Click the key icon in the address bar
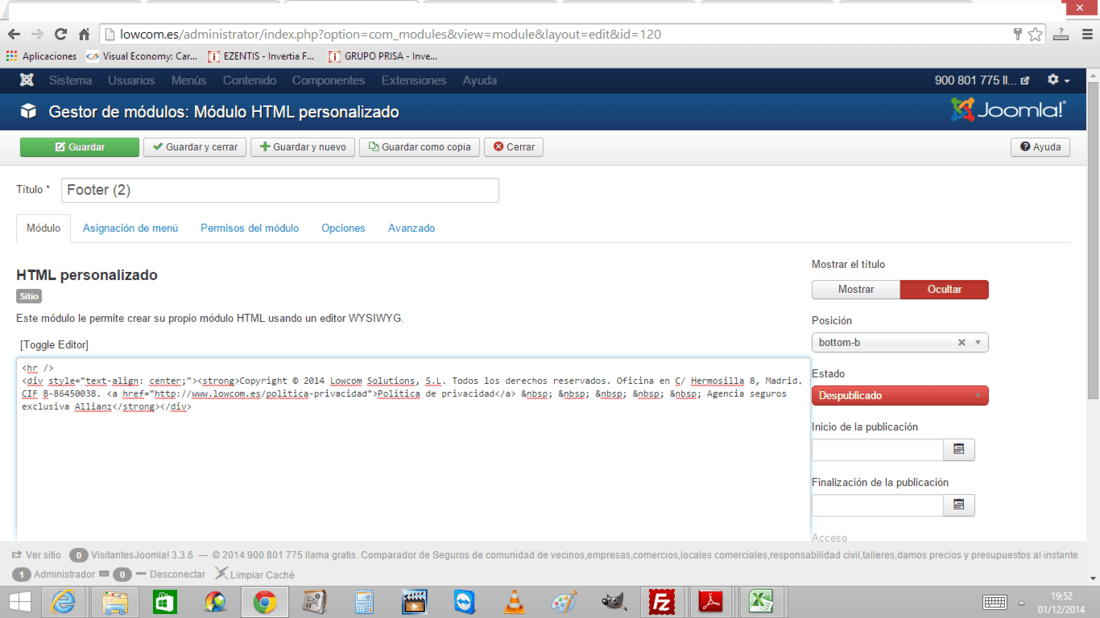Image resolution: width=1100 pixels, height=618 pixels. (1017, 34)
